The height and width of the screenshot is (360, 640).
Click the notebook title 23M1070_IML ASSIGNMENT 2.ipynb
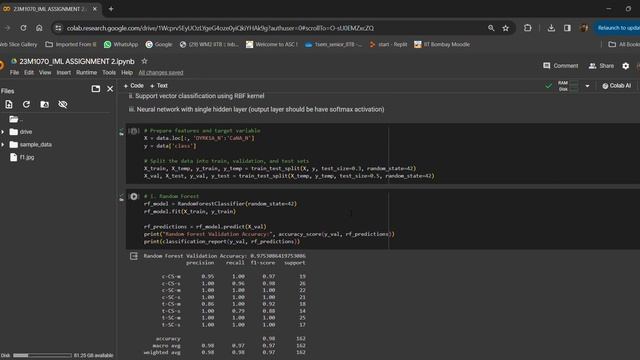click(x=77, y=61)
